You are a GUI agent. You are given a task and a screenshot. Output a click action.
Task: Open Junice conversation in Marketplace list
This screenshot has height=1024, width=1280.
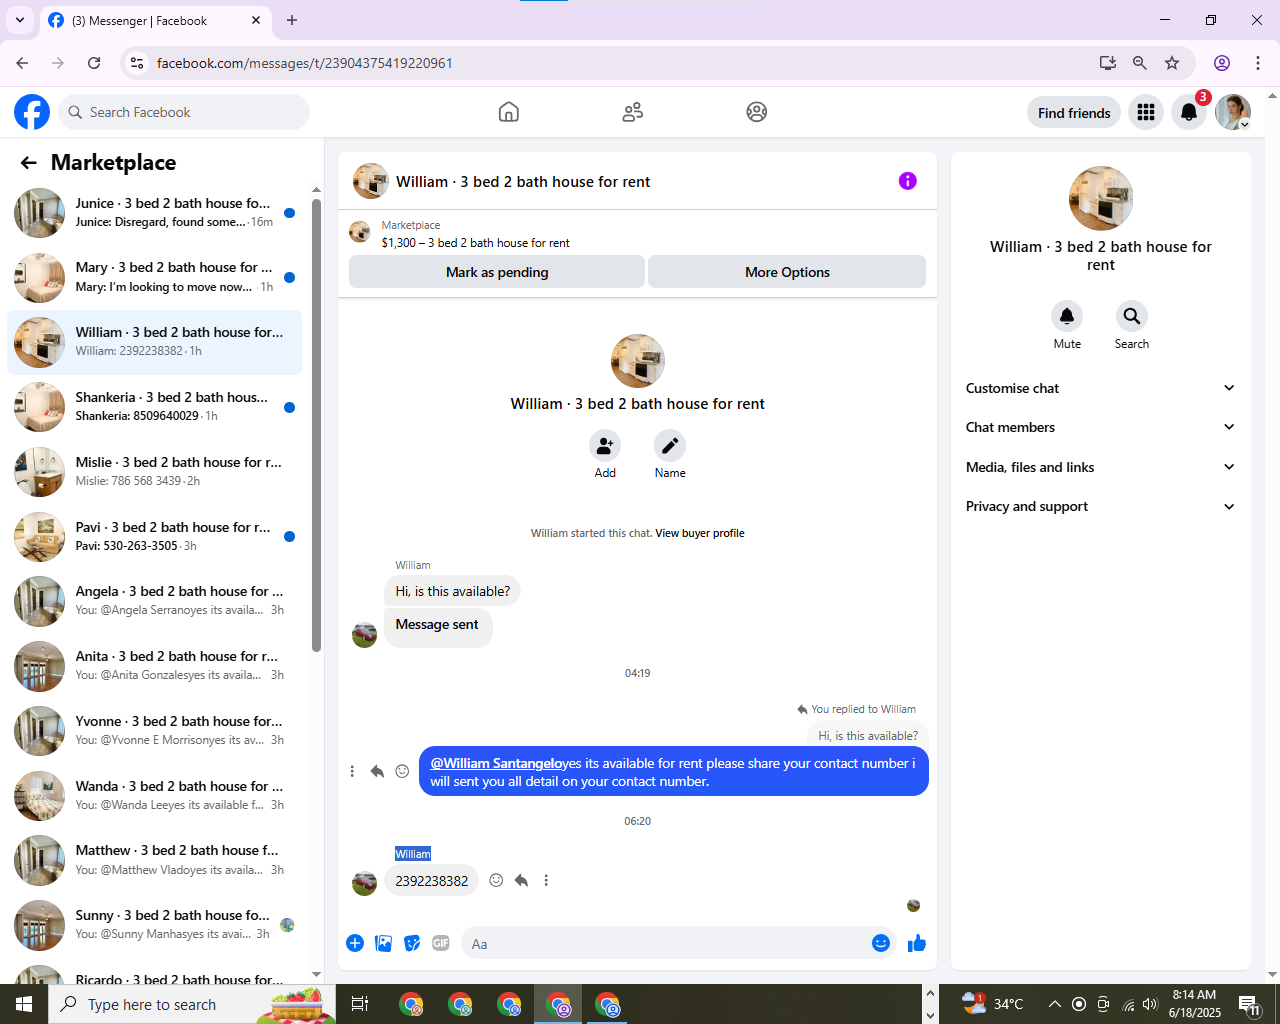[155, 213]
